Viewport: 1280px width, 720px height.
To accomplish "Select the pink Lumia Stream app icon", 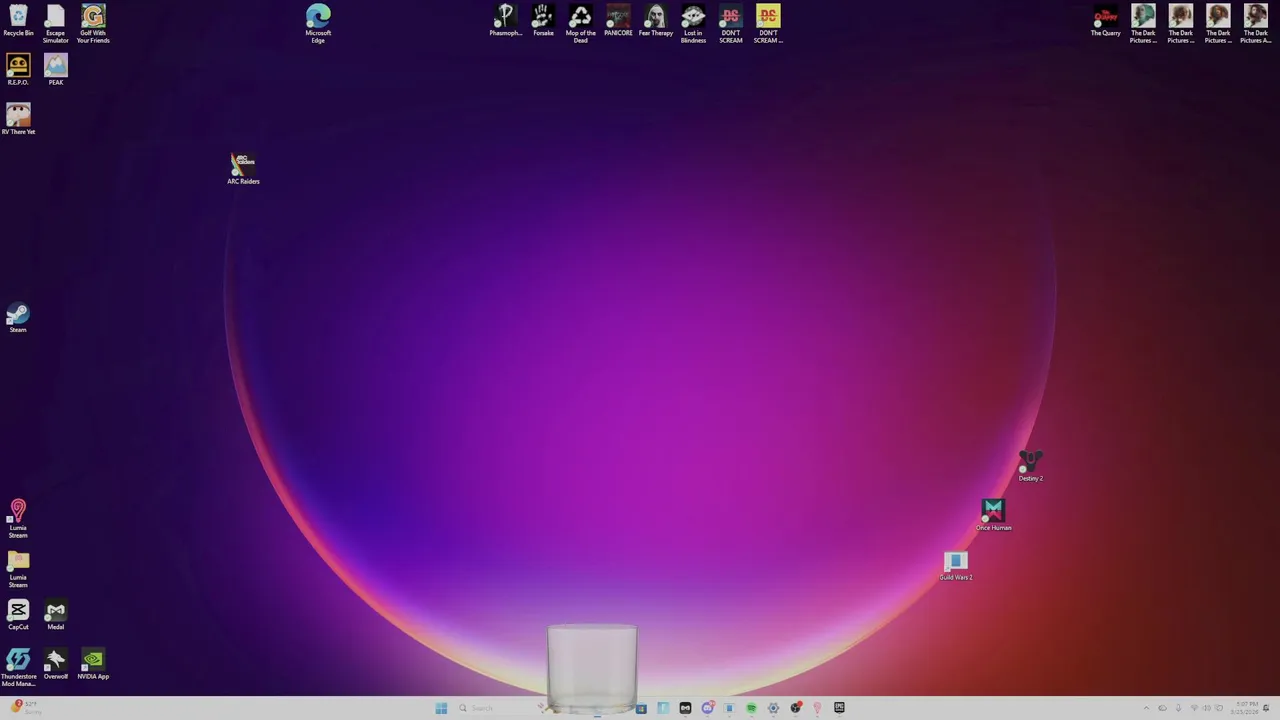I will click(18, 519).
